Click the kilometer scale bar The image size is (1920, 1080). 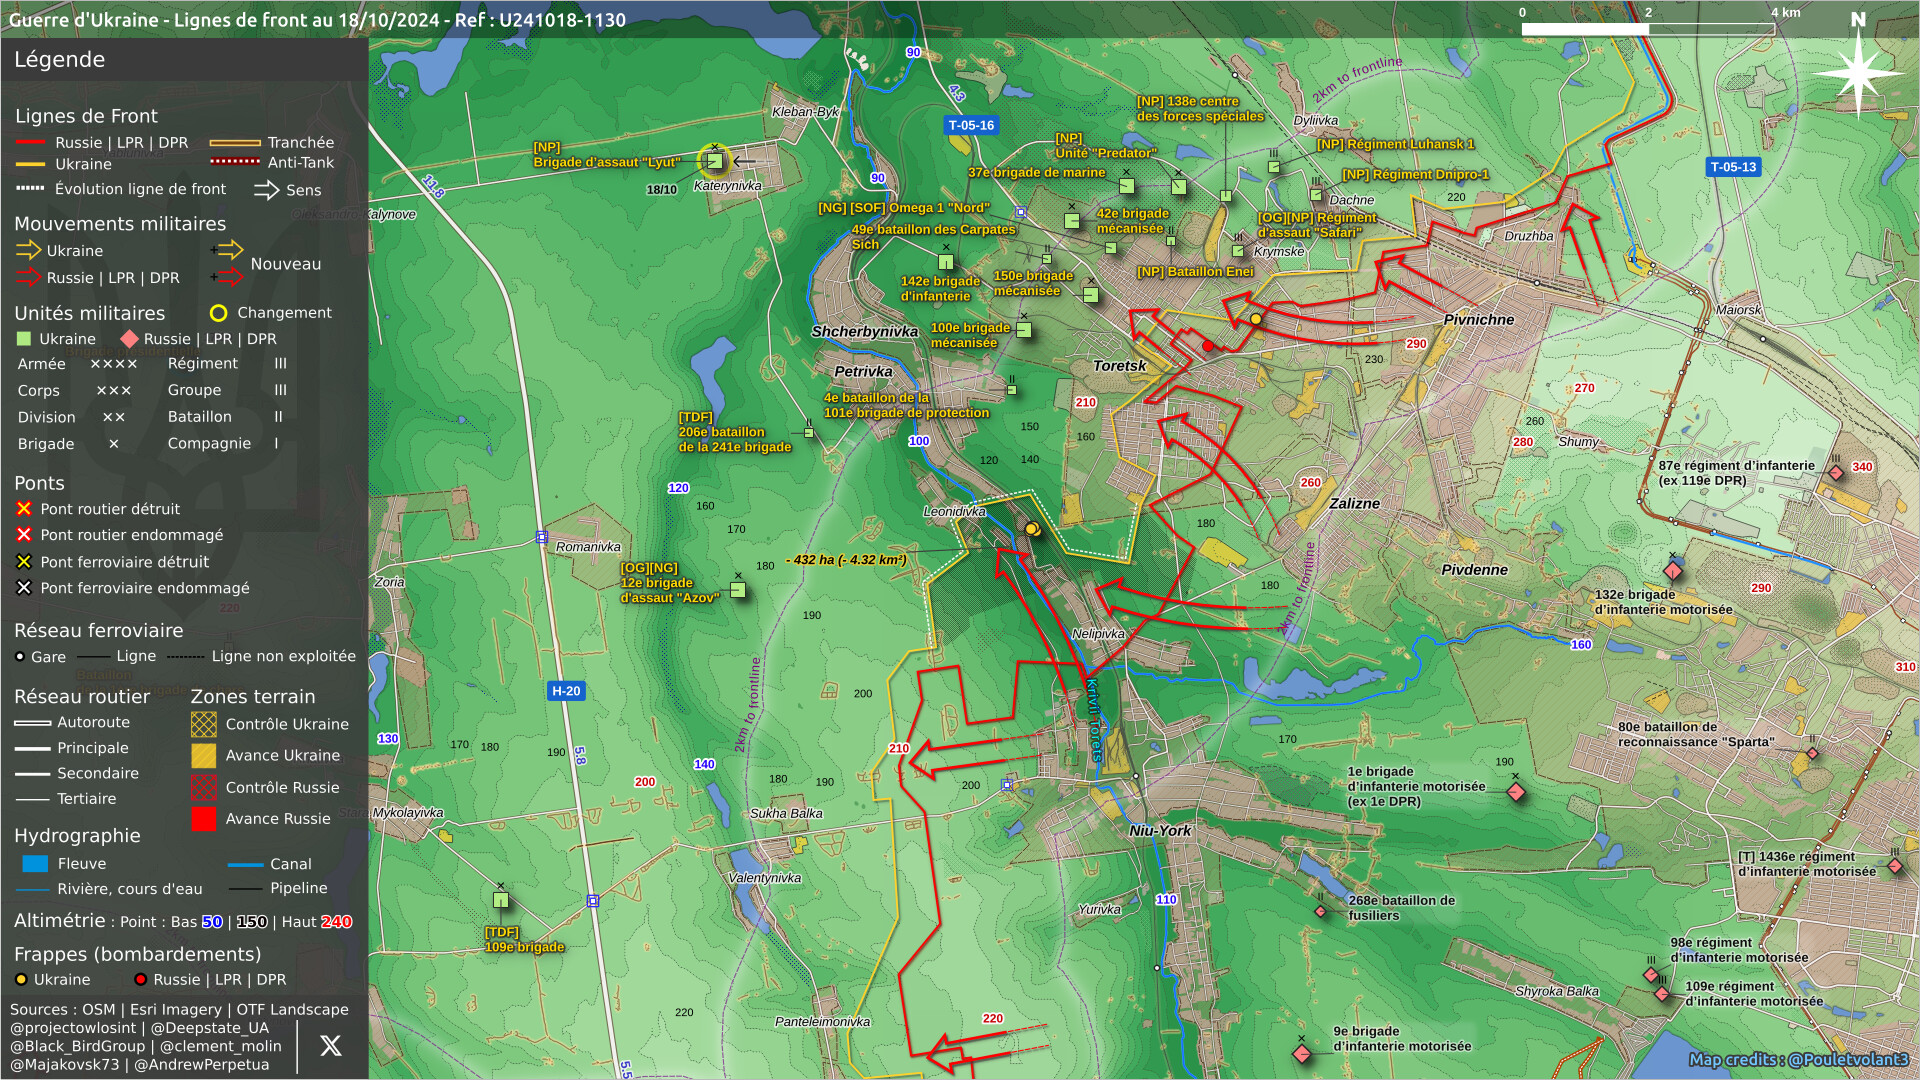pos(1647,29)
